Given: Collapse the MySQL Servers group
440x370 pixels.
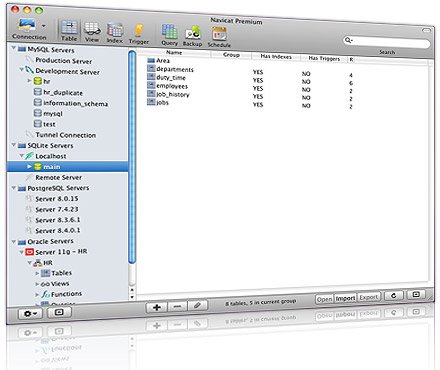Looking at the screenshot, I should 14,48.
